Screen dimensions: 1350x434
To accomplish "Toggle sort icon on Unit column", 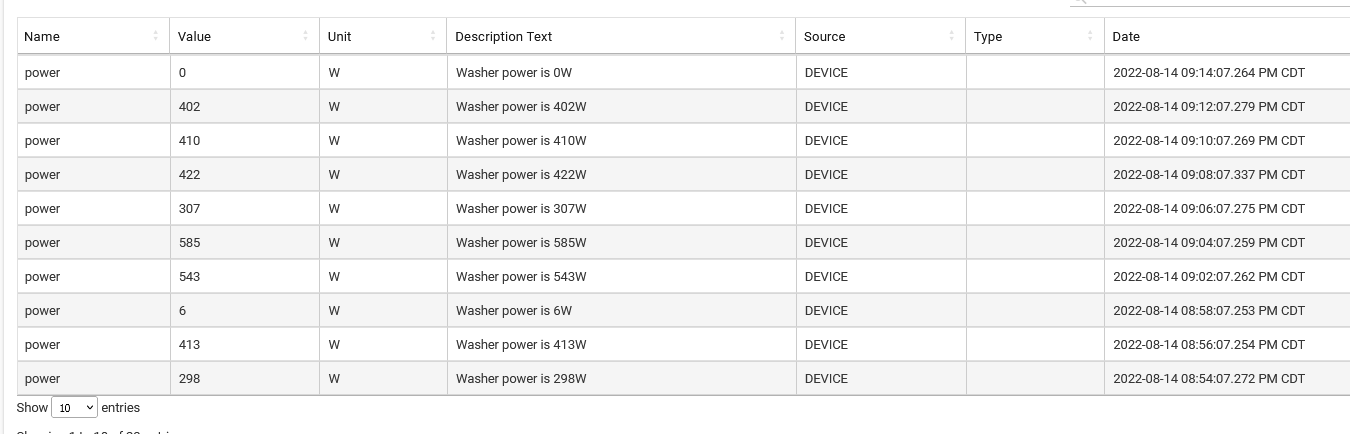I will coord(433,36).
